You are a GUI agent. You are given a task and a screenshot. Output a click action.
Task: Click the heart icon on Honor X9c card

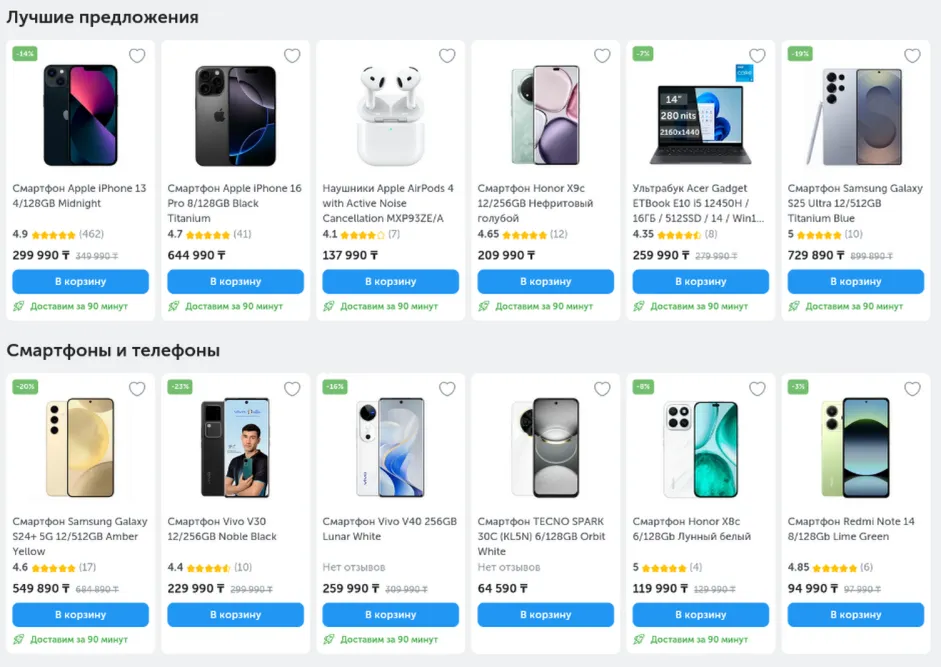click(x=601, y=56)
